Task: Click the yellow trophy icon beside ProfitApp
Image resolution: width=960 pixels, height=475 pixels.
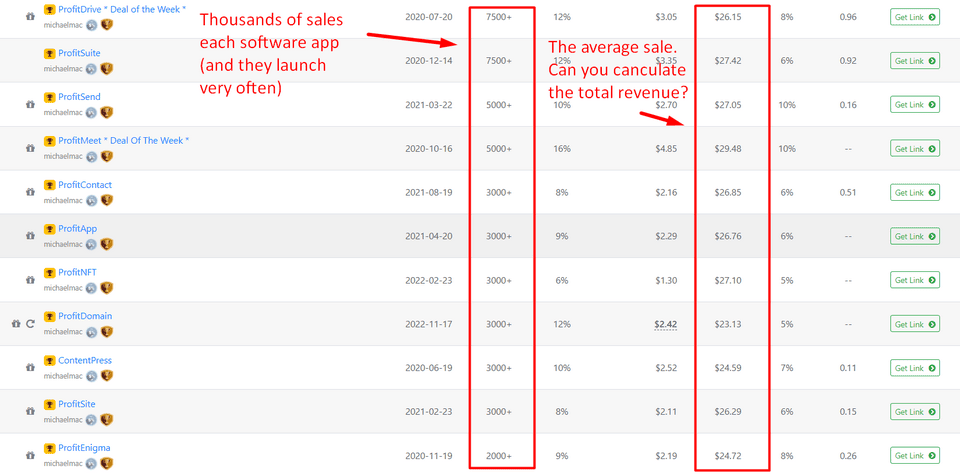Action: [50, 229]
